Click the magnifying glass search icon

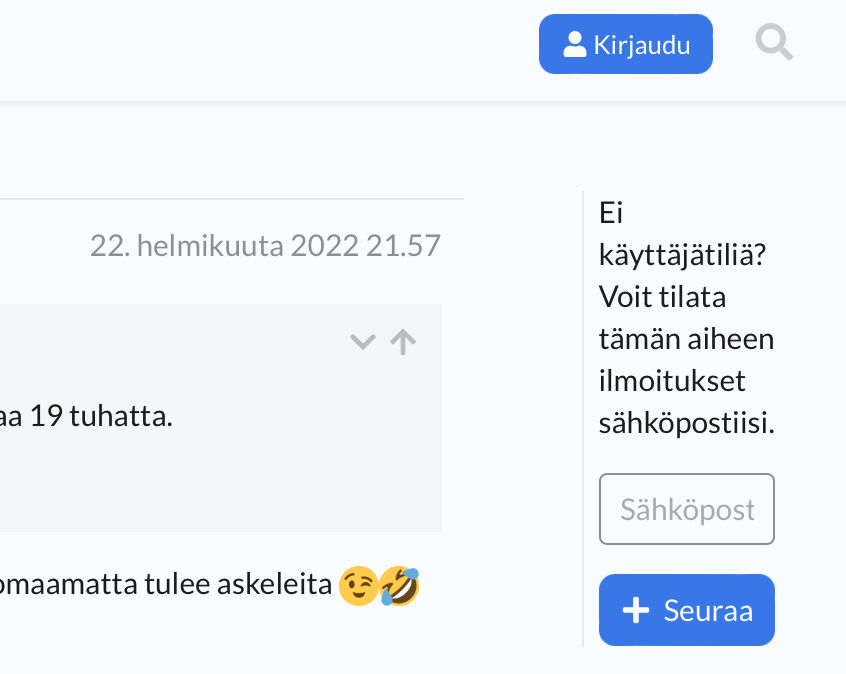click(774, 43)
